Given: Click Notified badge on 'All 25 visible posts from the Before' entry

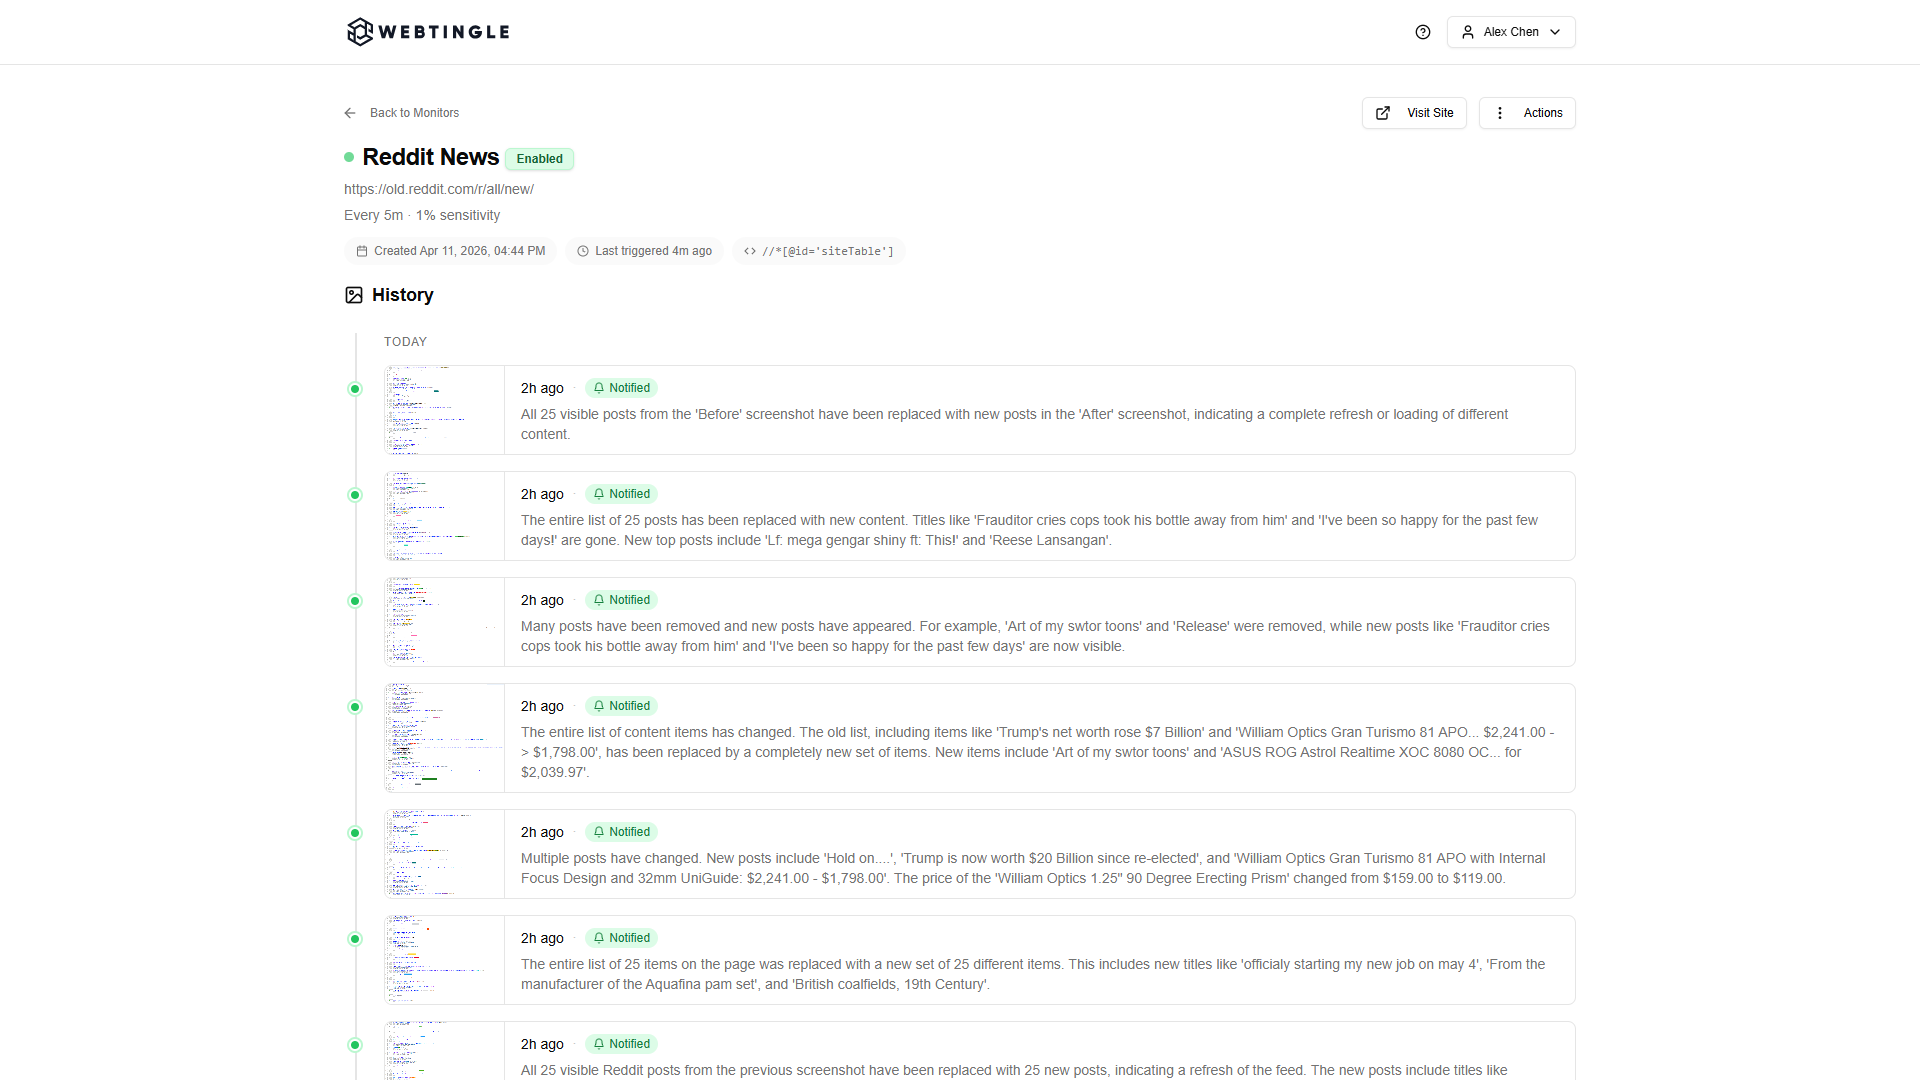Looking at the screenshot, I should 621,388.
